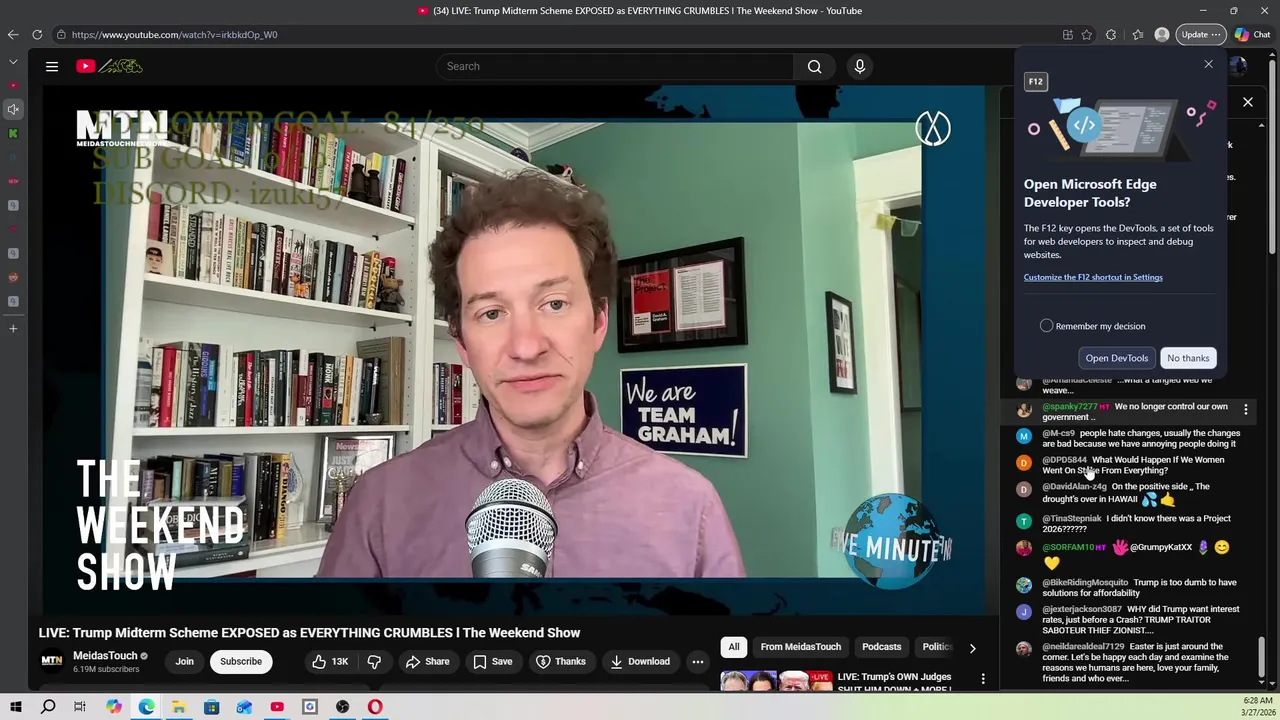Image resolution: width=1280 pixels, height=720 pixels.
Task: Add page to favorites with star icon
Action: (x=1087, y=35)
